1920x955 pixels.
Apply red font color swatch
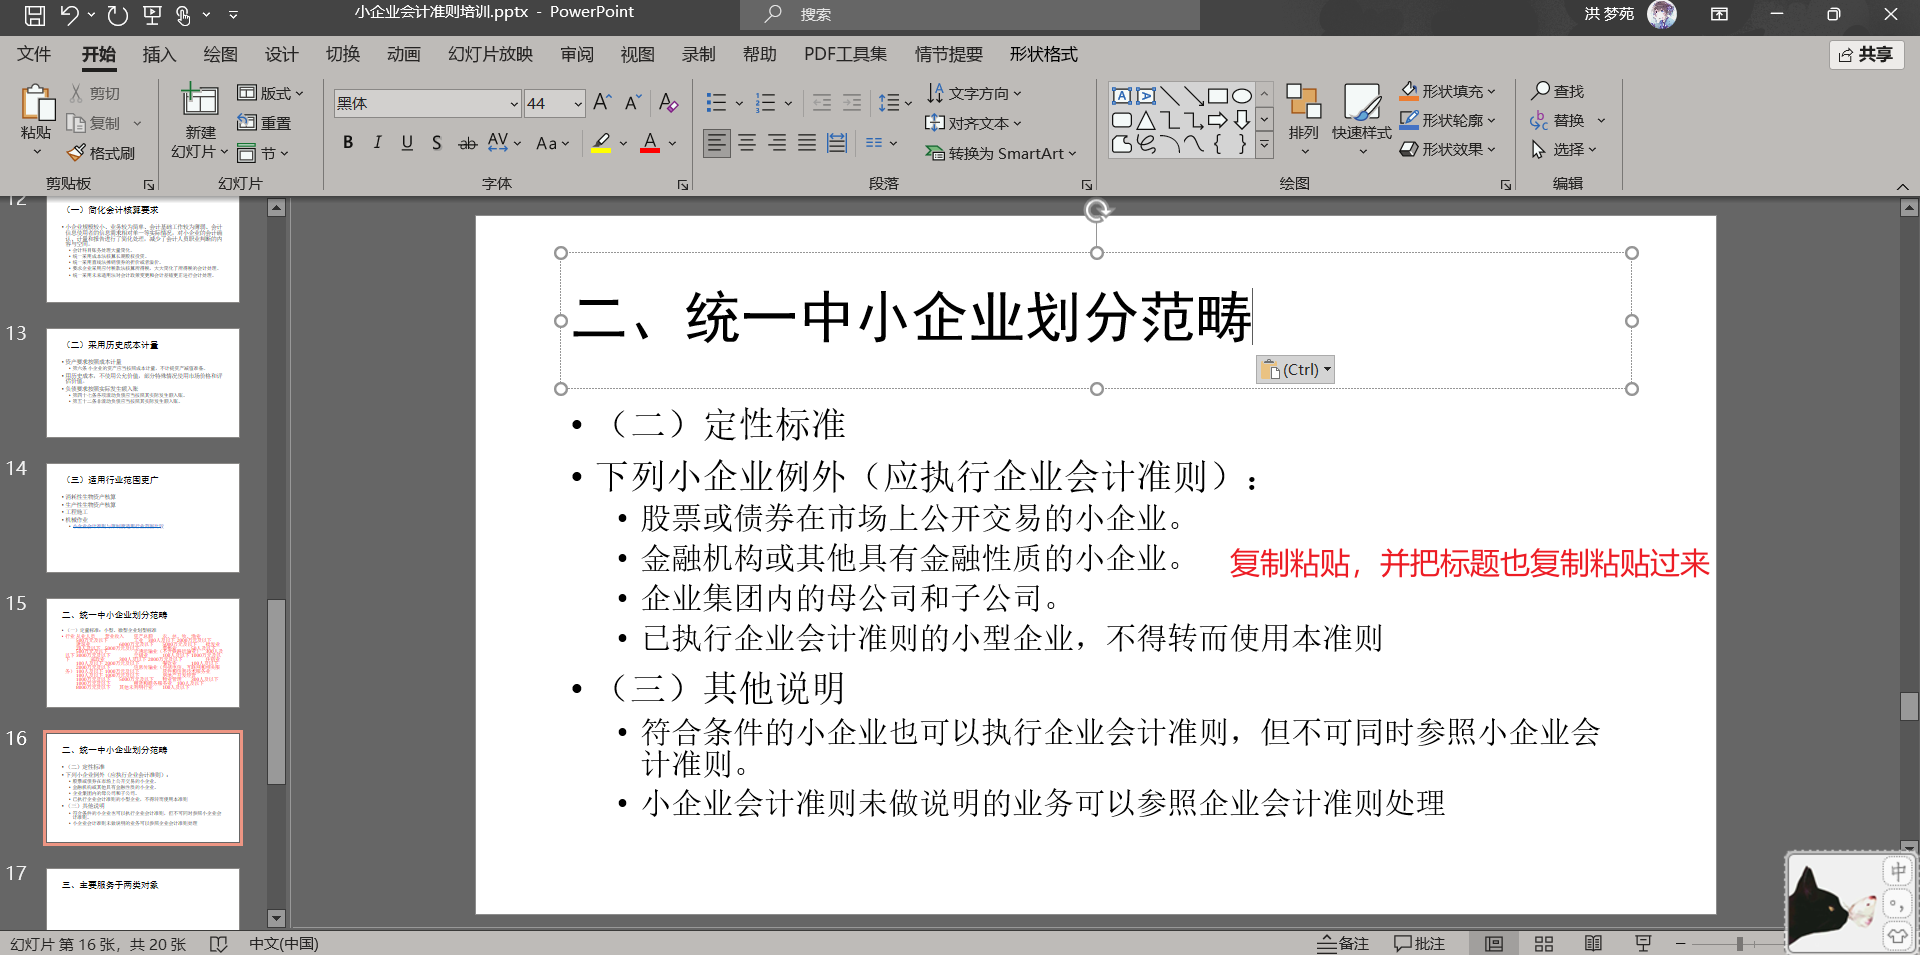650,143
